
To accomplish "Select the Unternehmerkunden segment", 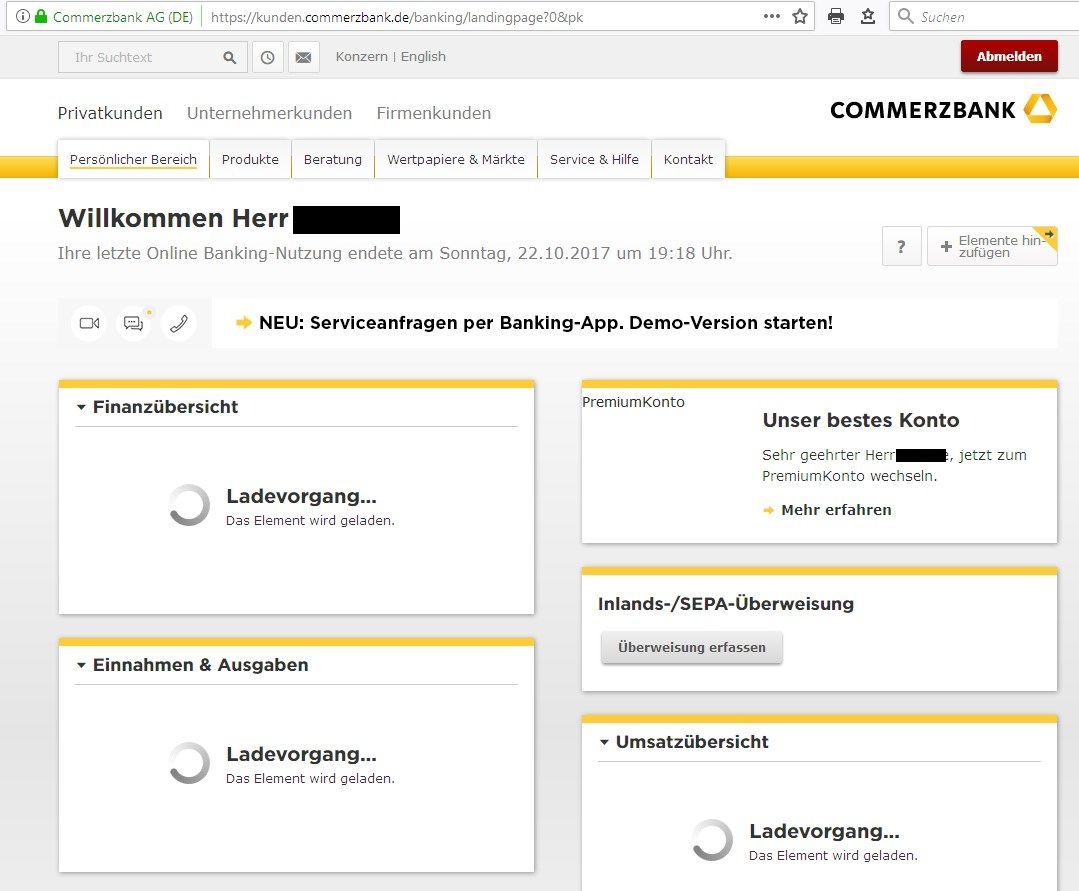I will (270, 114).
